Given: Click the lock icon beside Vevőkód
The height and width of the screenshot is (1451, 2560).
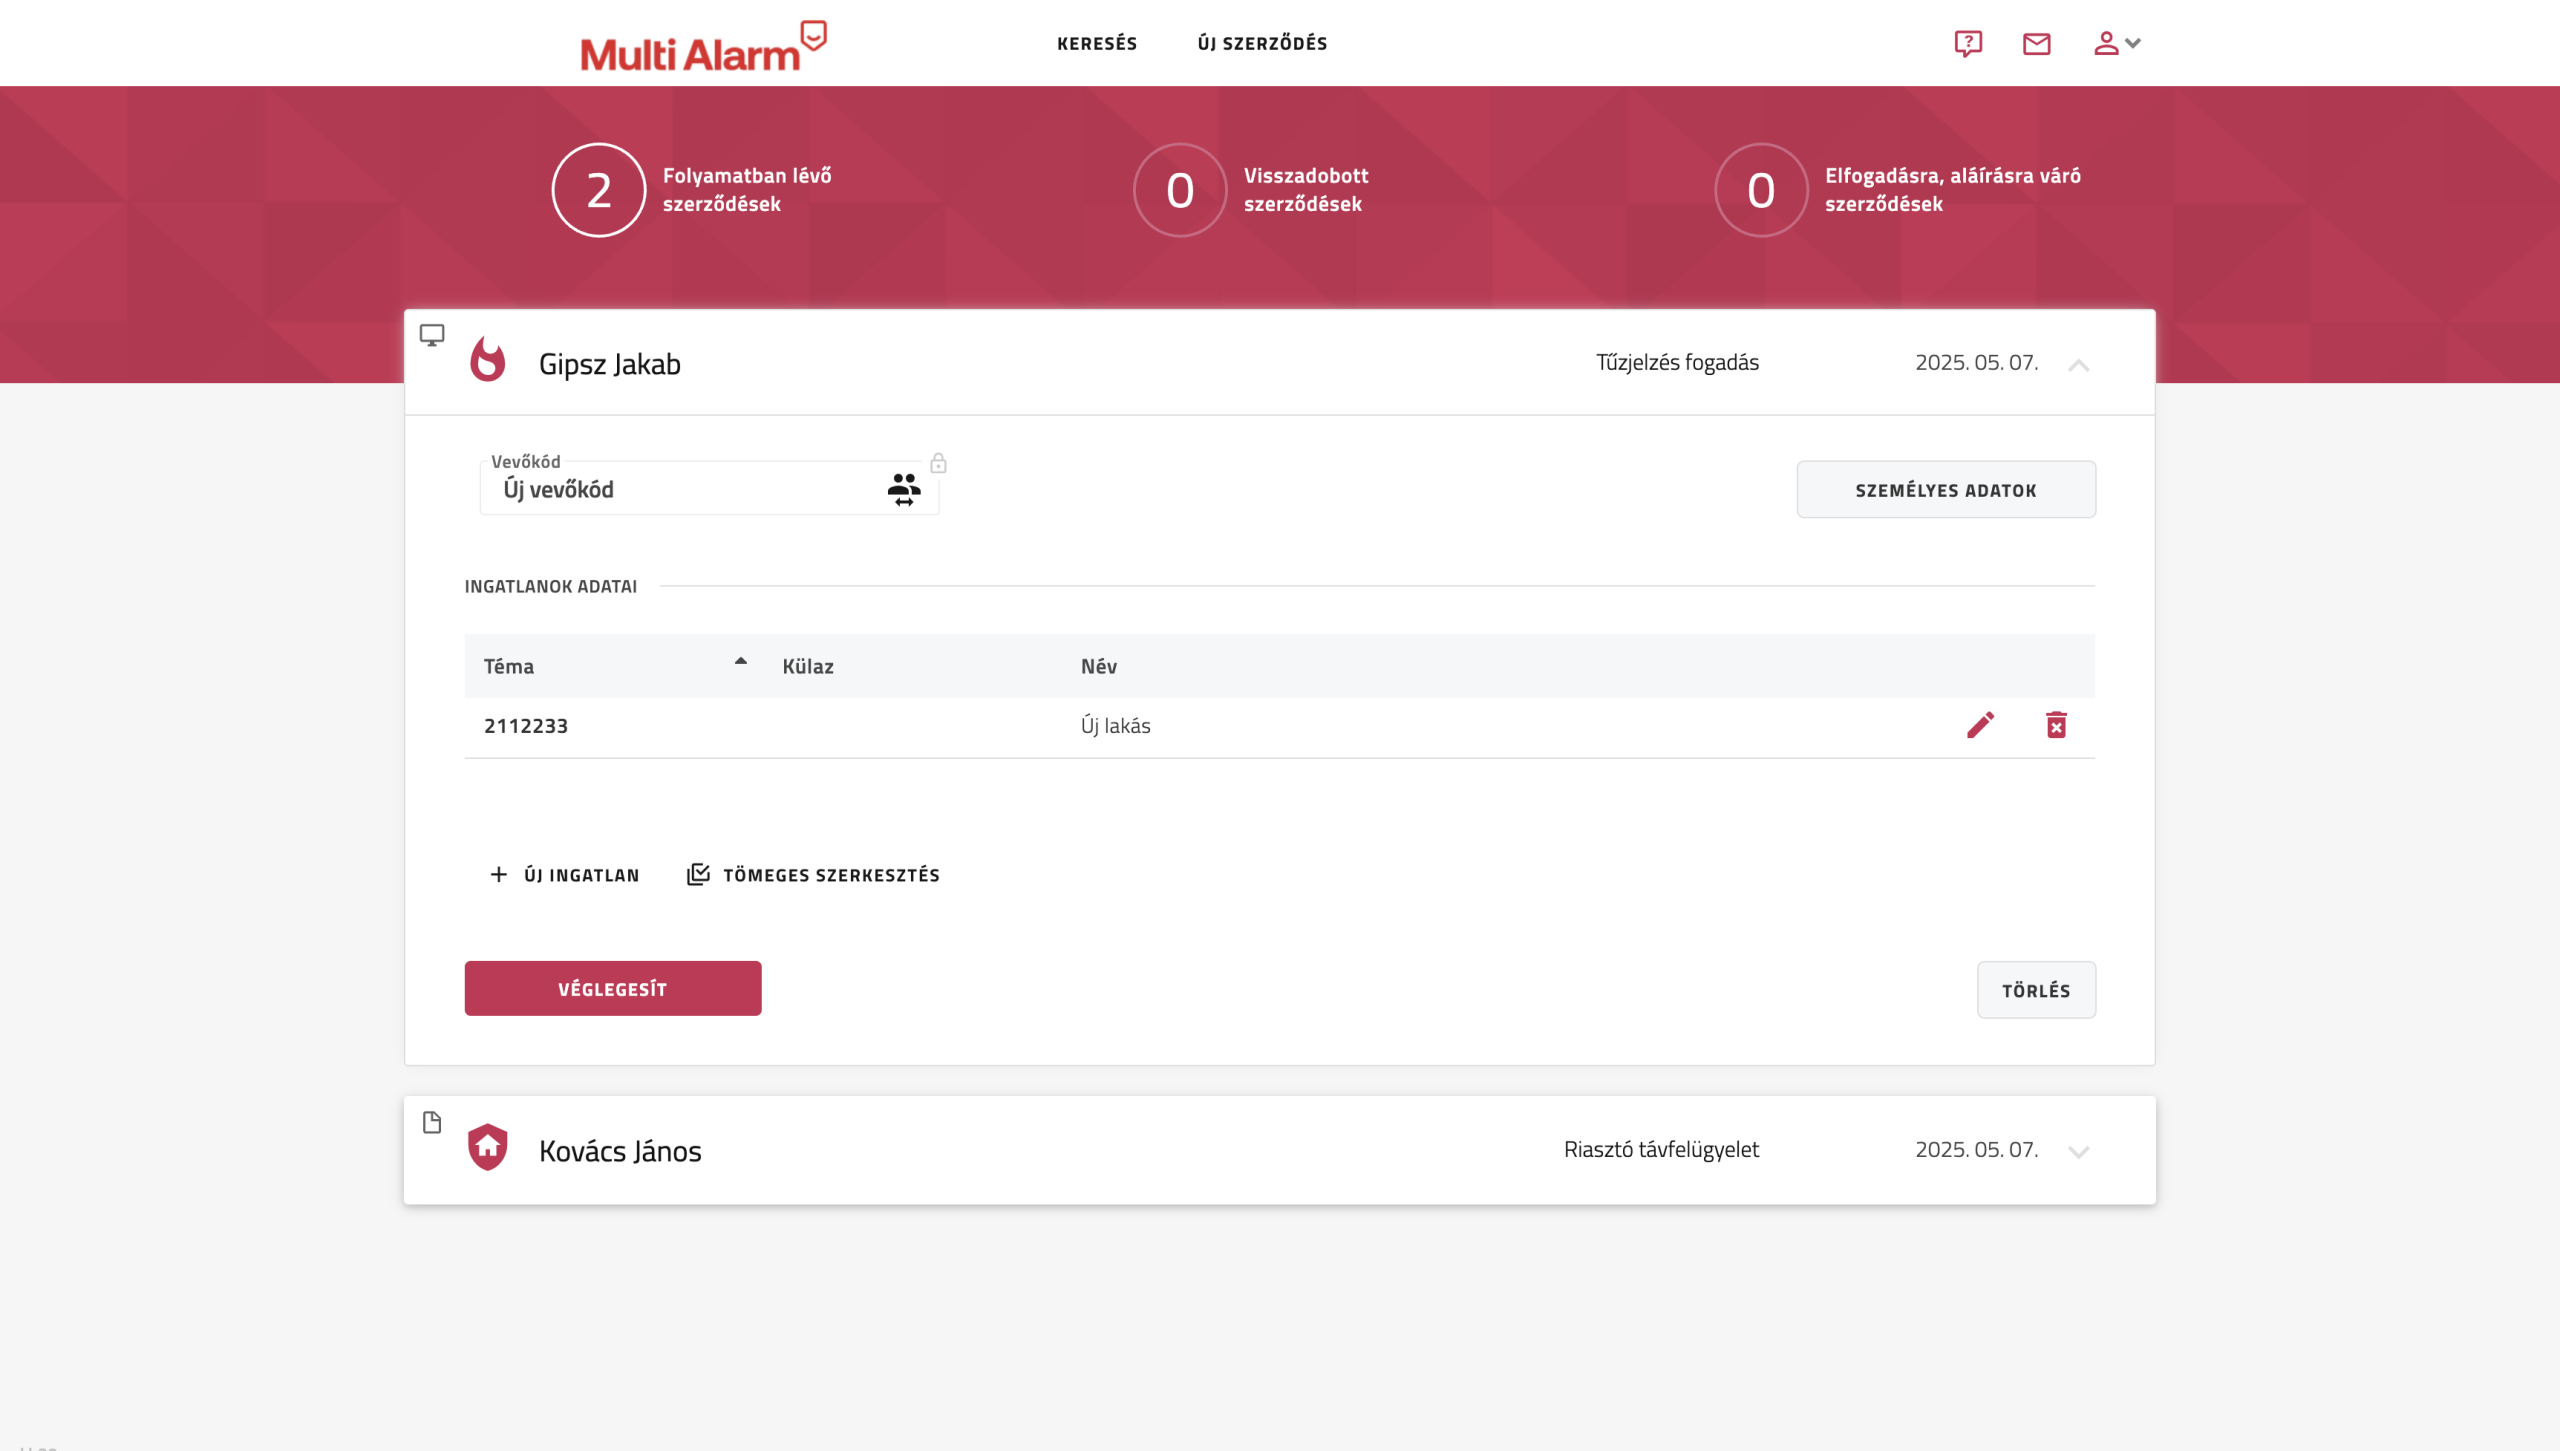Looking at the screenshot, I should [x=938, y=463].
